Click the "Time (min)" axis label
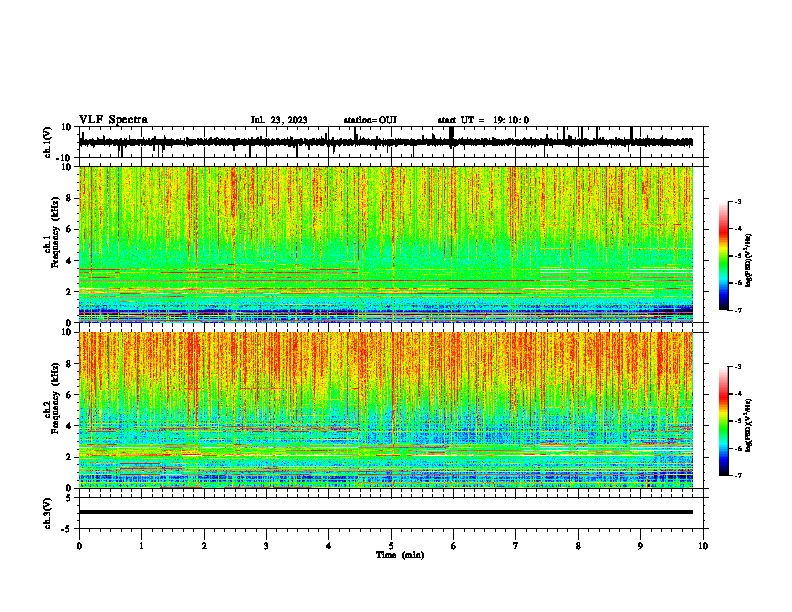Image resolution: width=792 pixels, height=612 pixels. point(400,555)
